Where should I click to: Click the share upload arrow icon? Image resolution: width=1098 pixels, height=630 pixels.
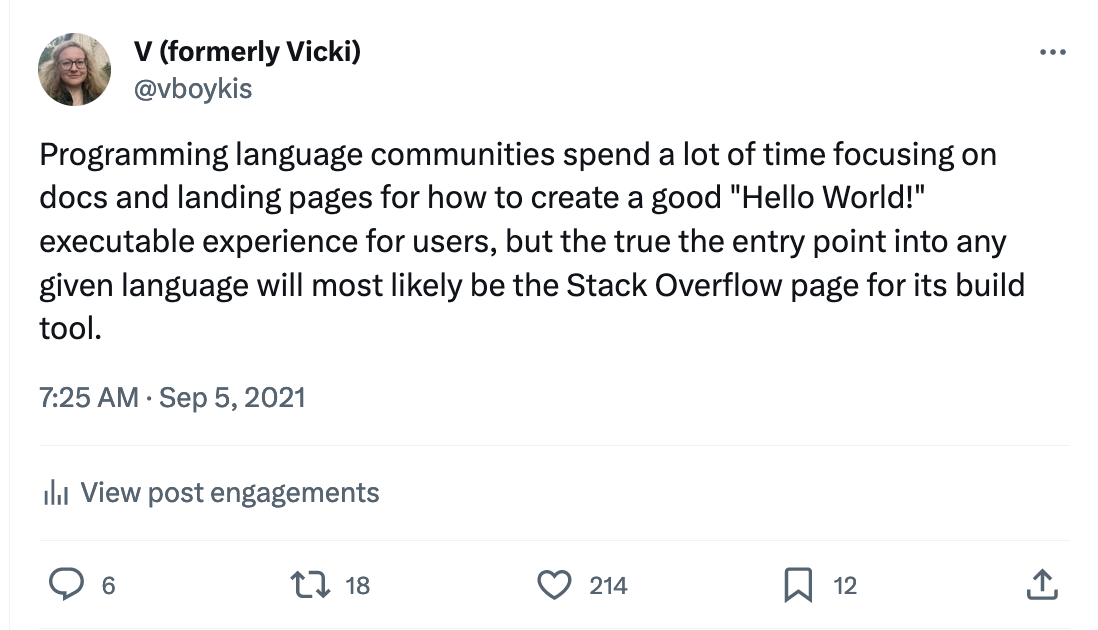[1042, 584]
